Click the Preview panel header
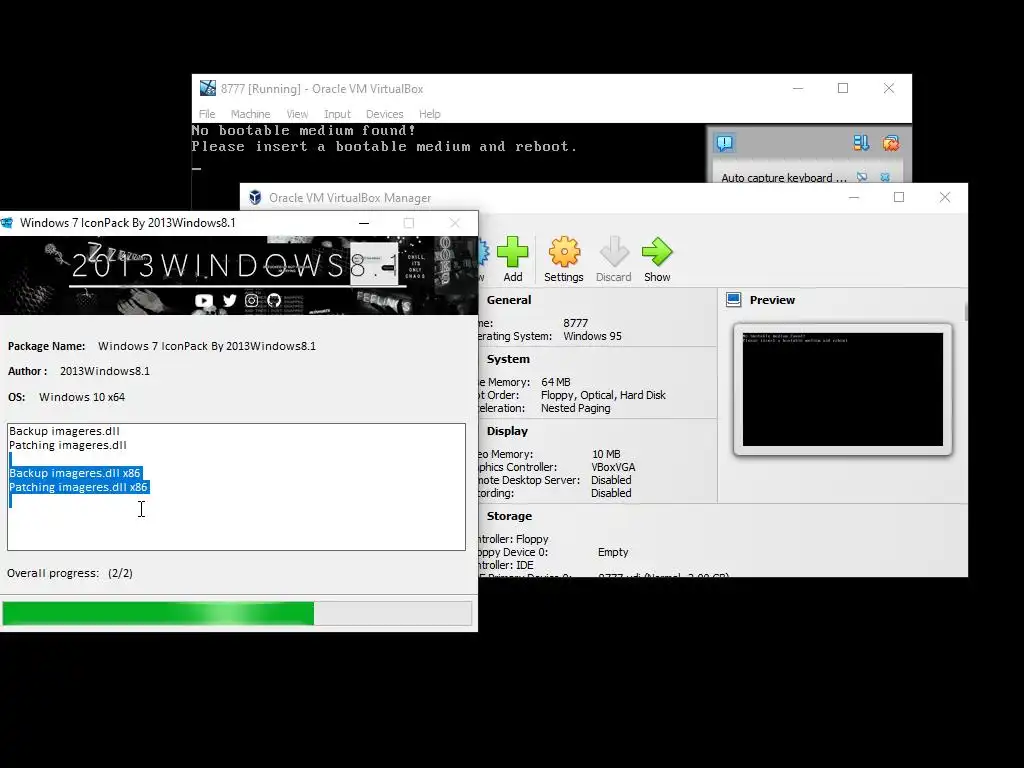 772,300
